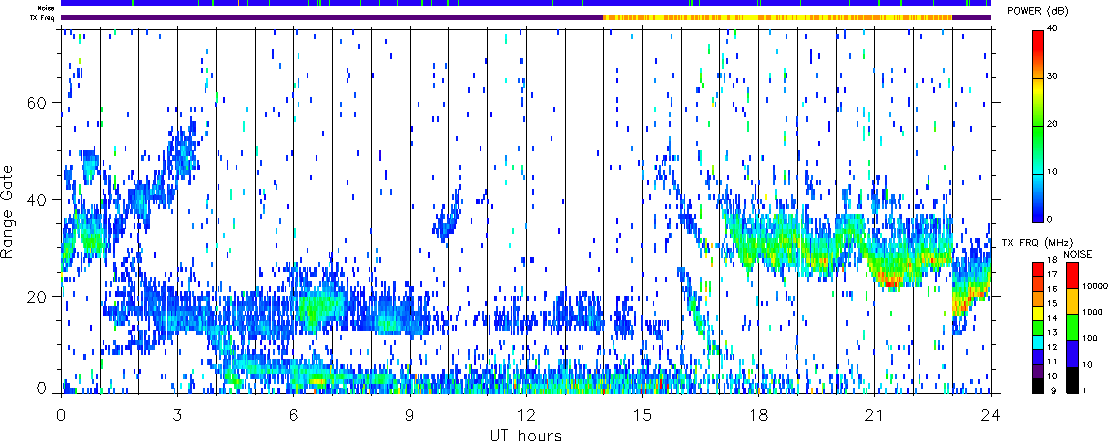1108x441 pixels.
Task: Click the 20 value on POWER scale
Action: coord(1054,124)
